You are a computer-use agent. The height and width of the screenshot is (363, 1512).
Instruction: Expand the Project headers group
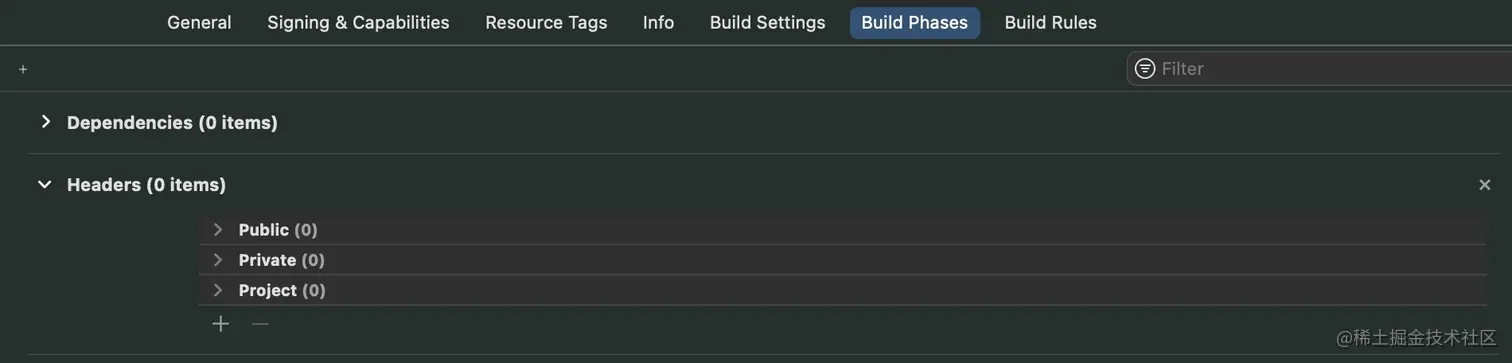point(217,290)
